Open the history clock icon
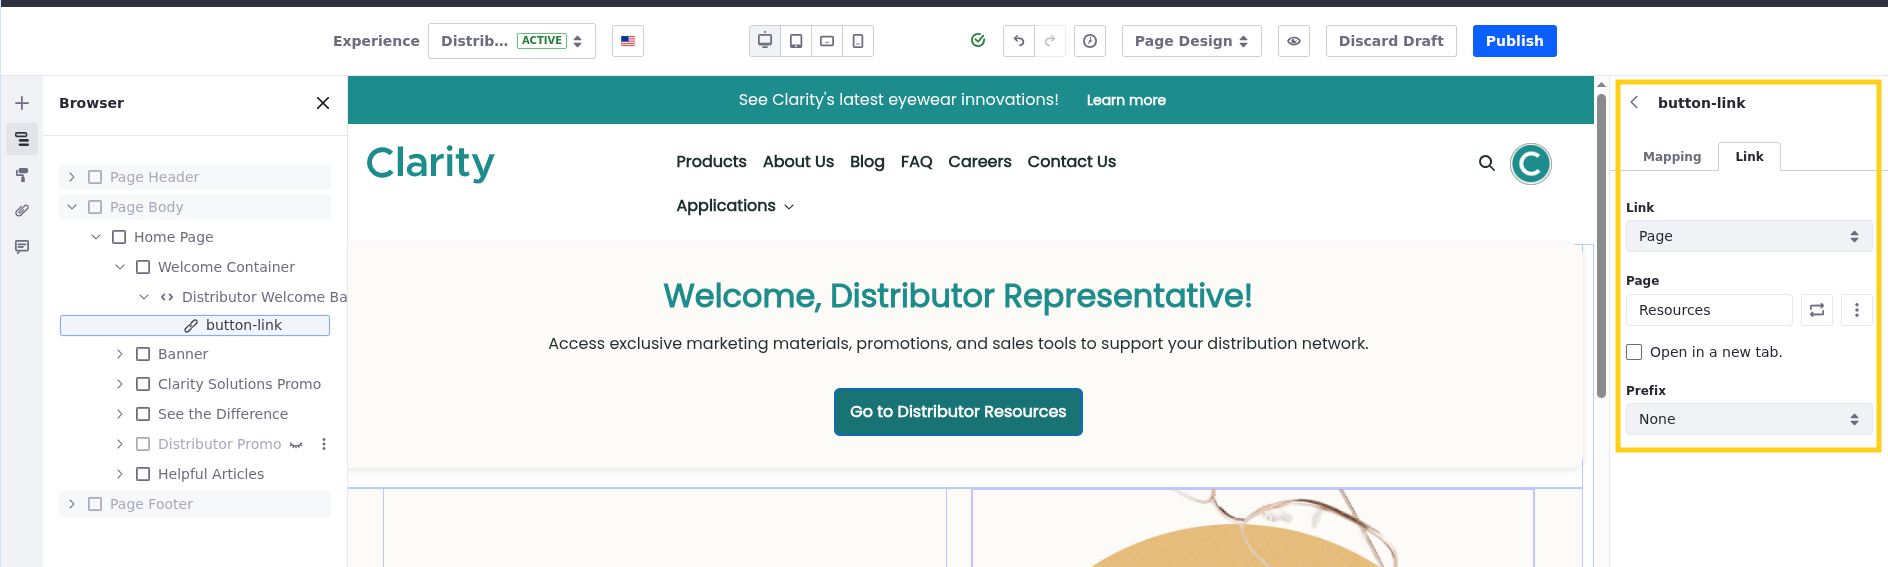The image size is (1888, 567). 1089,41
